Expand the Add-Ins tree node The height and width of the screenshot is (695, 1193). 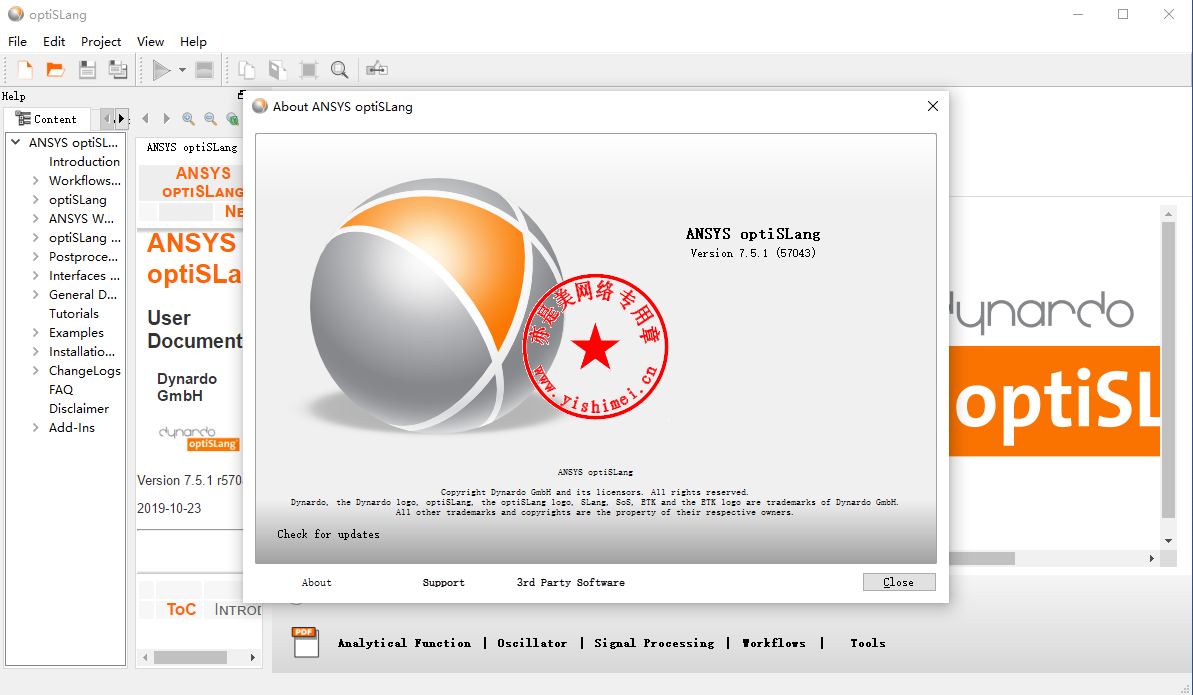[35, 428]
